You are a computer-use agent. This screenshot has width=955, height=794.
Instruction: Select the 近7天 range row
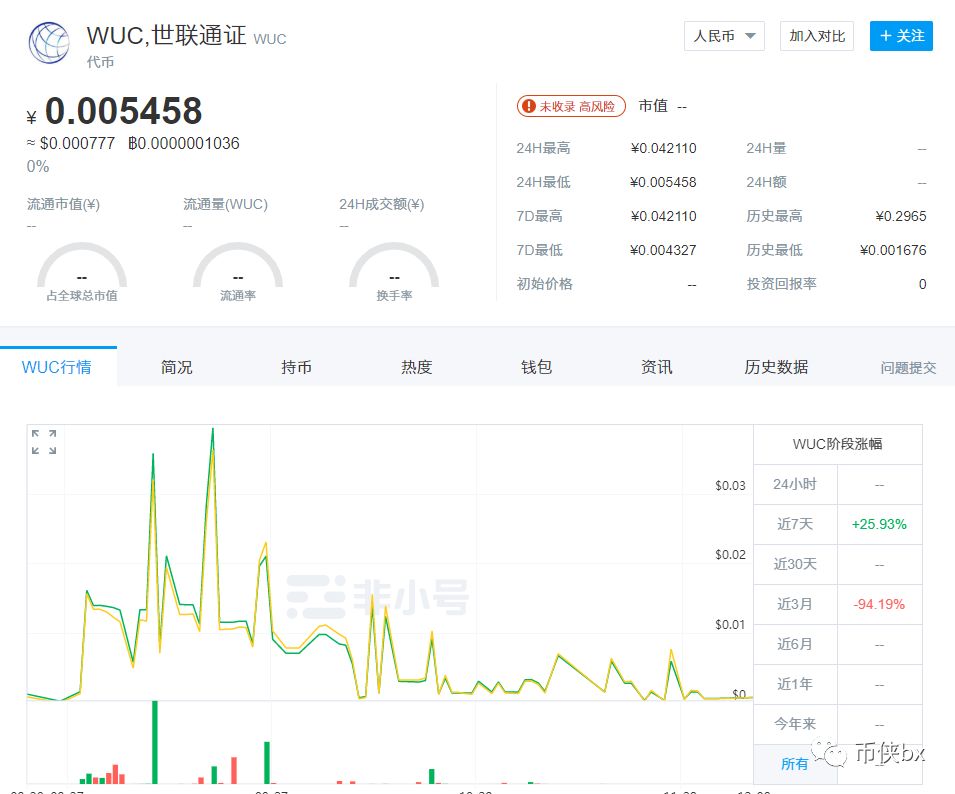coord(837,524)
